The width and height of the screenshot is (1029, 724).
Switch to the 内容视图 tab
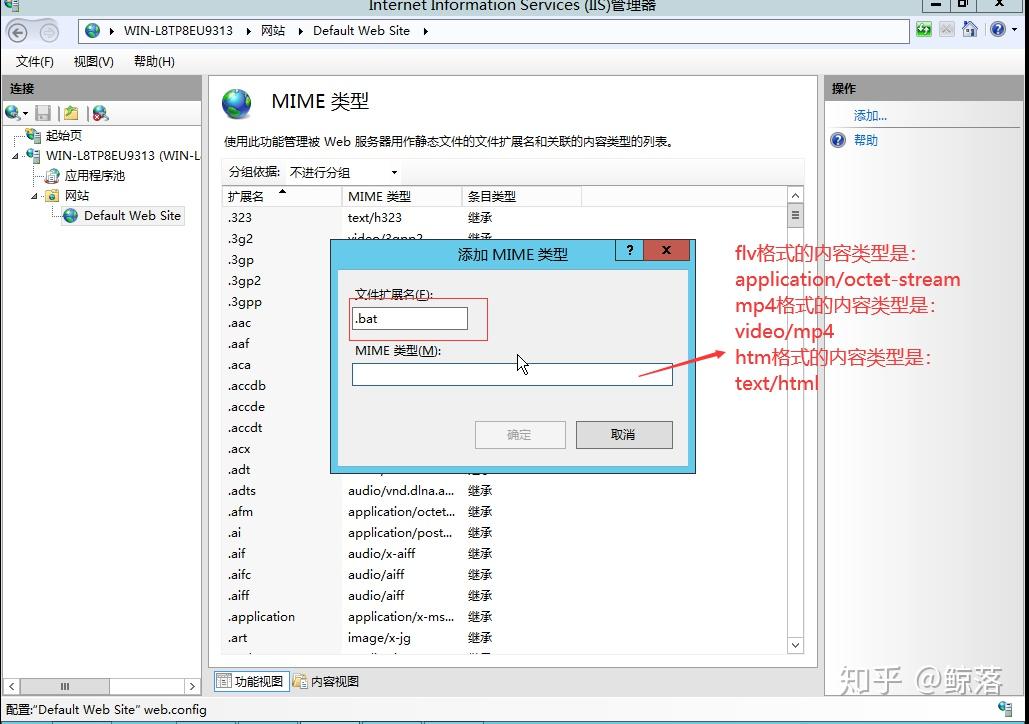pos(330,680)
